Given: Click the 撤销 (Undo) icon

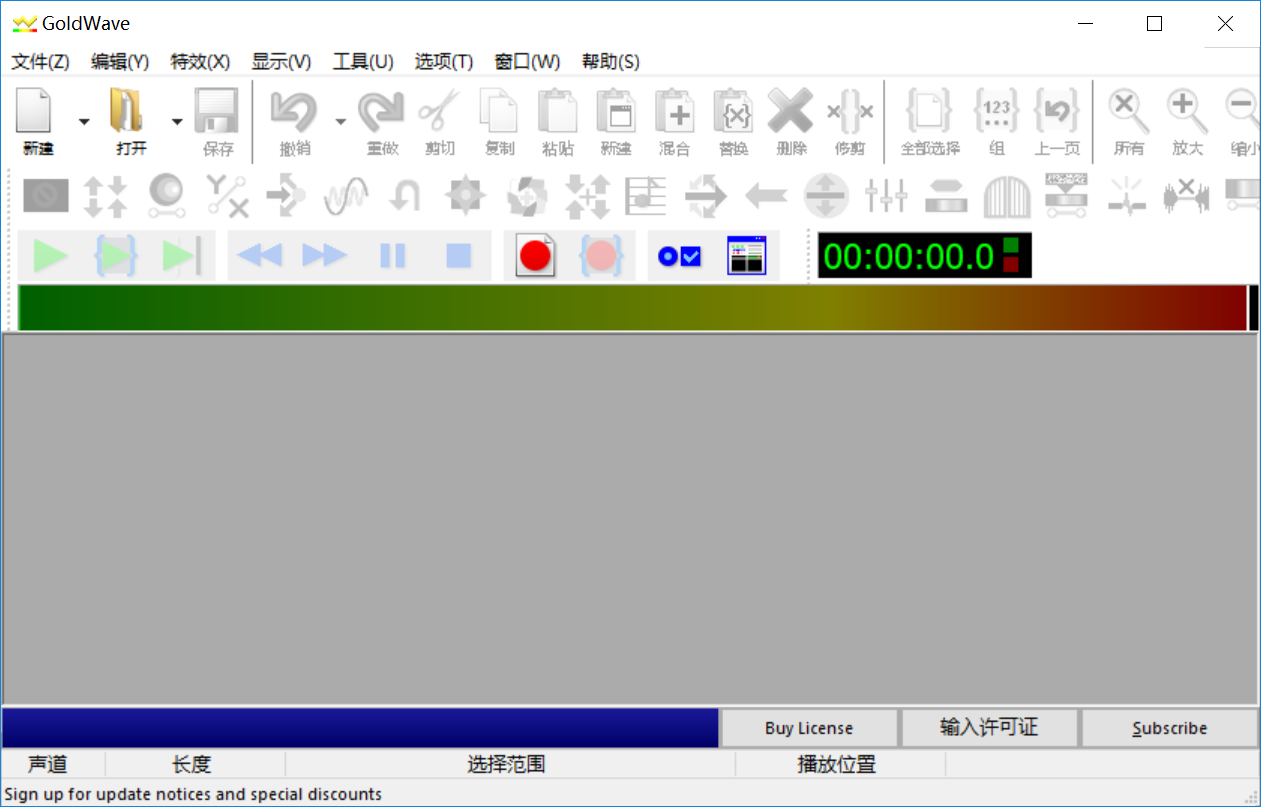Looking at the screenshot, I should [x=294, y=111].
